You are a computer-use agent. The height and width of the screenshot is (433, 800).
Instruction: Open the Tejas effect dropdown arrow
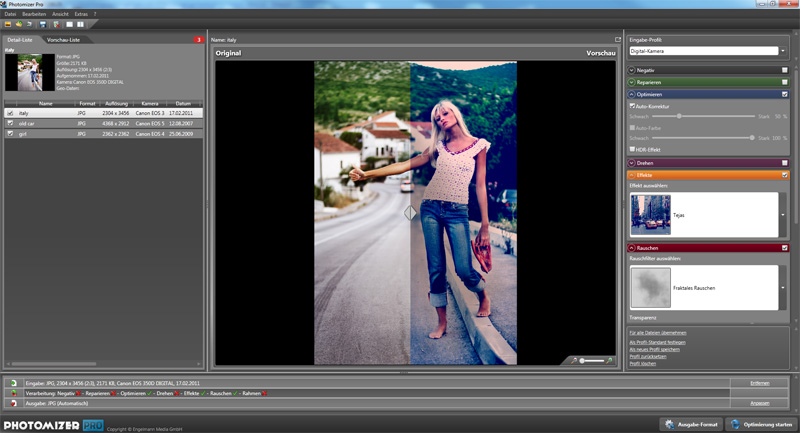(x=783, y=215)
